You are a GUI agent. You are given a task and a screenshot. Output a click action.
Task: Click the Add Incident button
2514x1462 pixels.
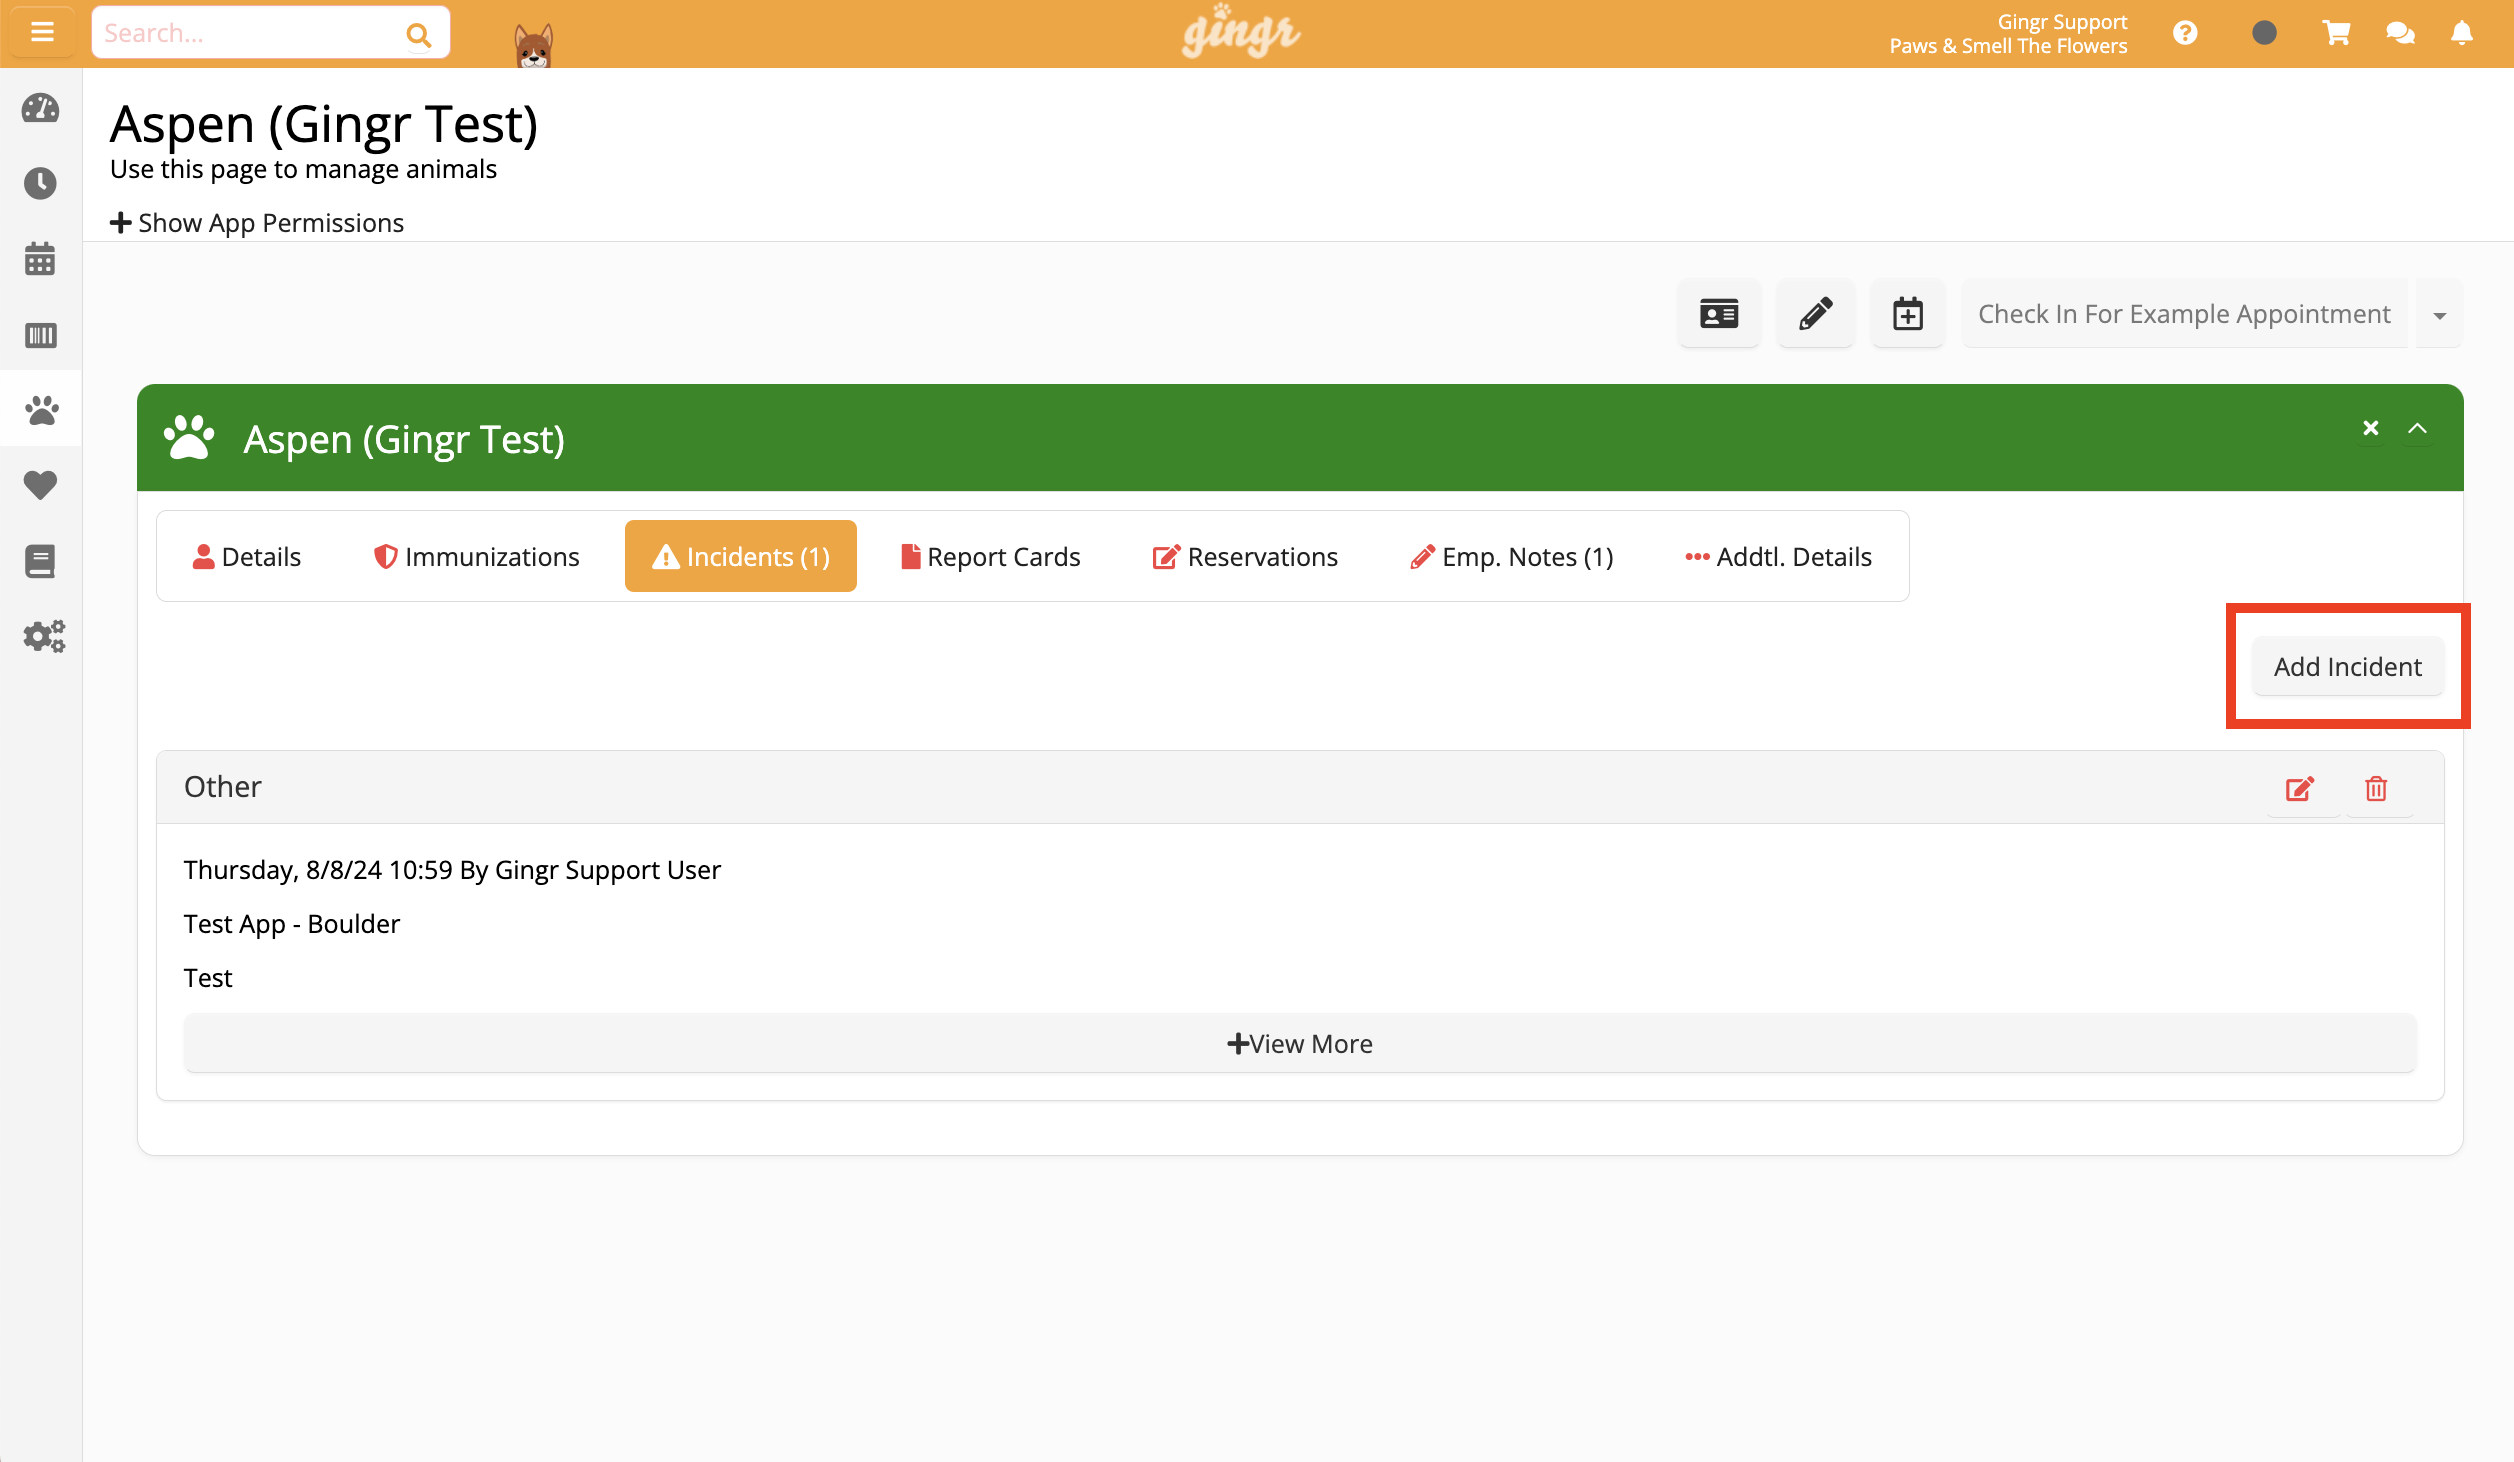pyautogui.click(x=2348, y=666)
